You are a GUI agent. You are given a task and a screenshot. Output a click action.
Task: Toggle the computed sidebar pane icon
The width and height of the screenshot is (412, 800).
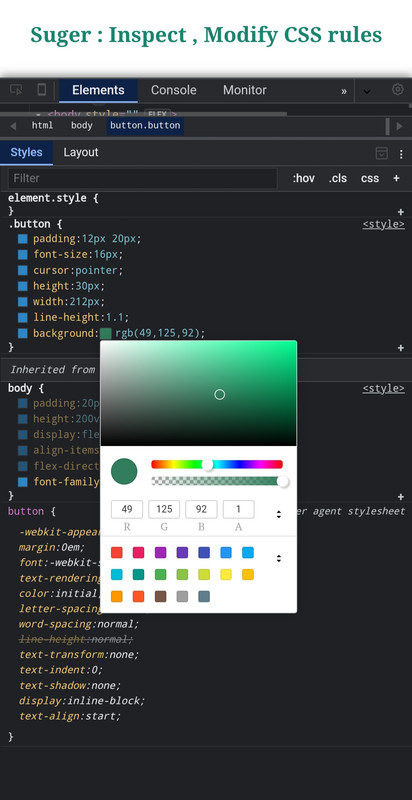pos(381,153)
